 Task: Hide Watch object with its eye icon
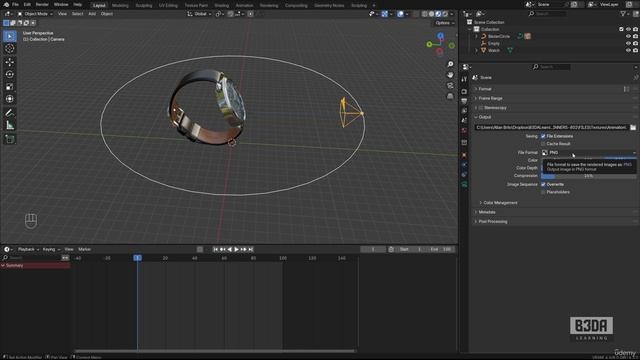[628, 50]
